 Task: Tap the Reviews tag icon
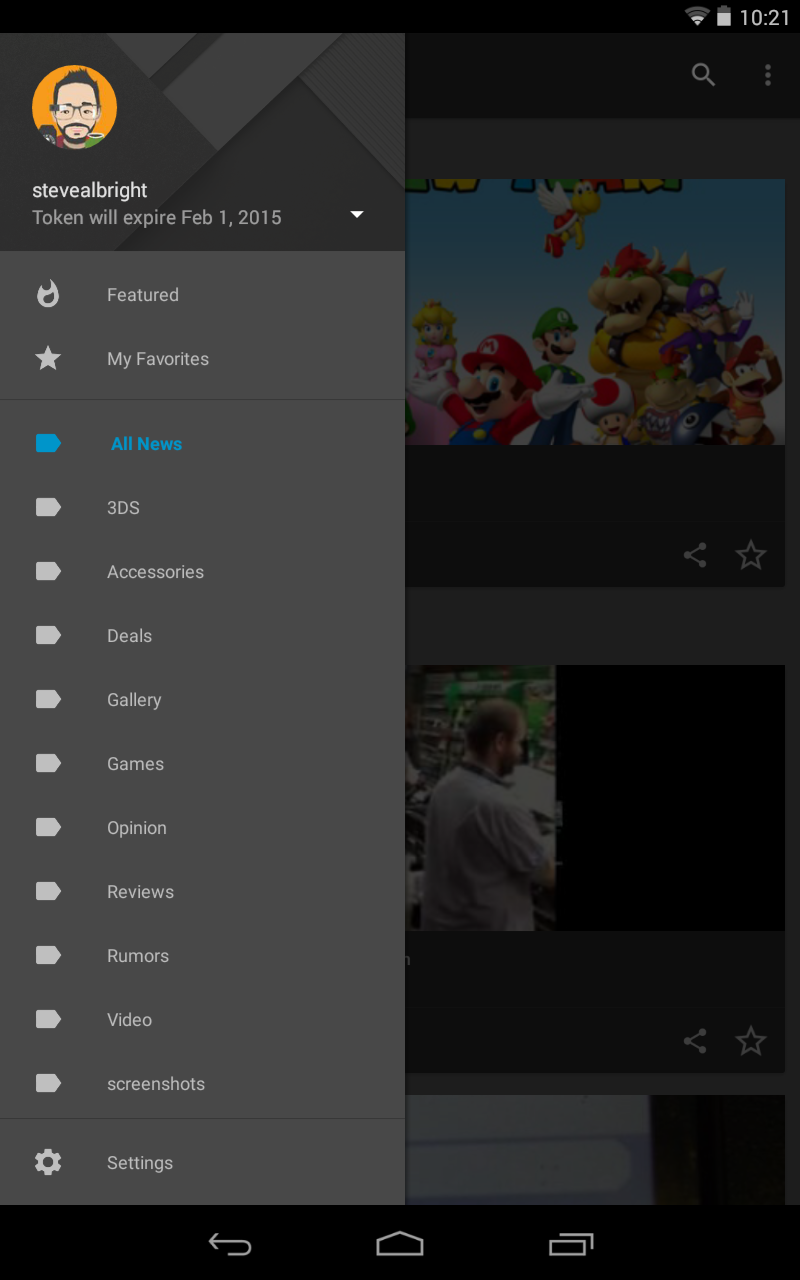pyautogui.click(x=48, y=891)
